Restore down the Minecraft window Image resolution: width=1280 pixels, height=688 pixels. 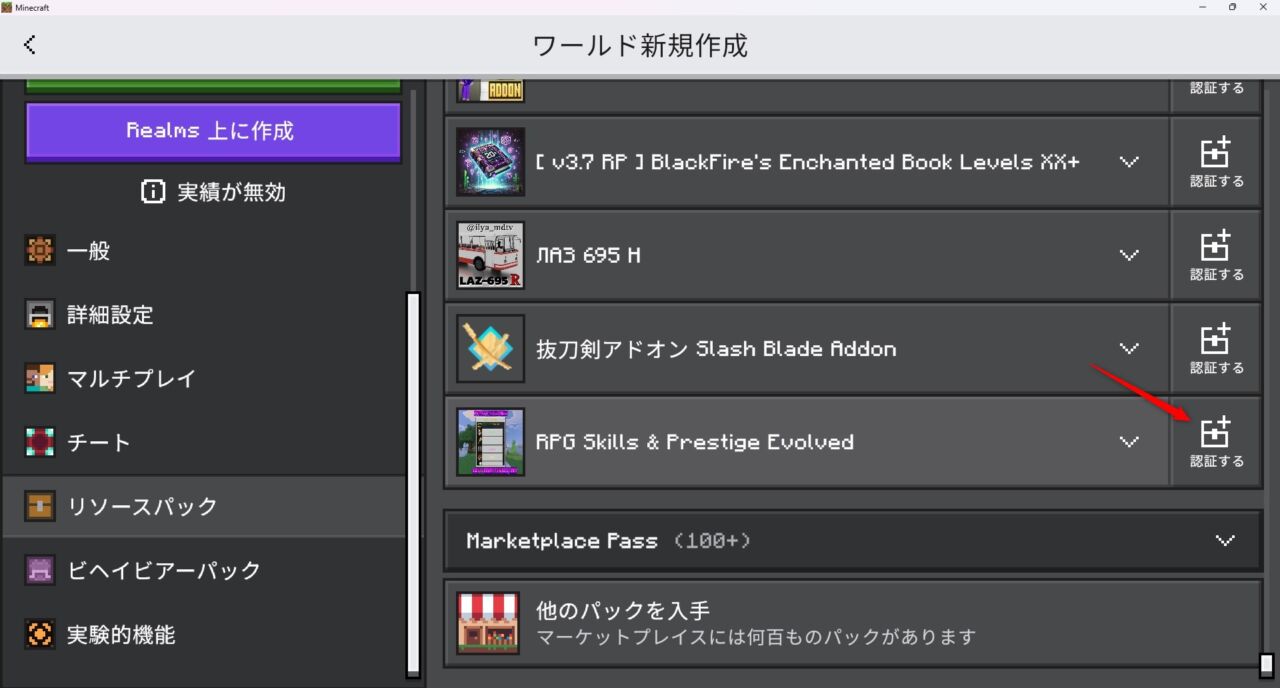point(1232,7)
